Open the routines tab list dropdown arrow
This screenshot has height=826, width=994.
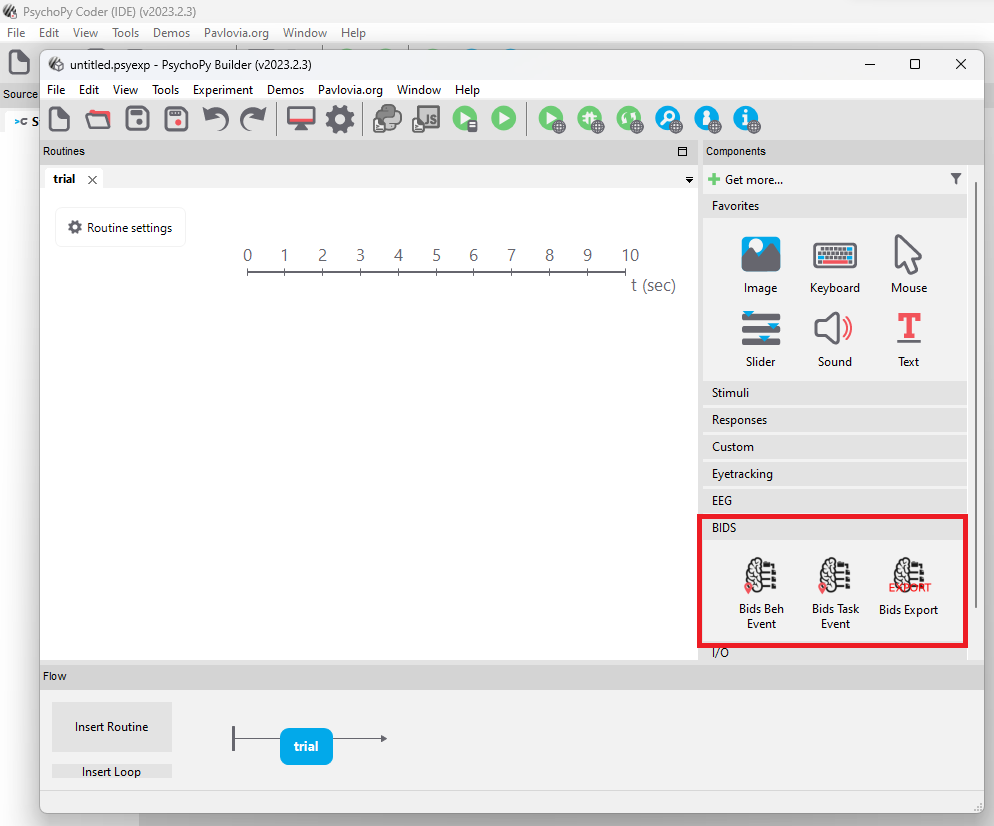tap(689, 180)
